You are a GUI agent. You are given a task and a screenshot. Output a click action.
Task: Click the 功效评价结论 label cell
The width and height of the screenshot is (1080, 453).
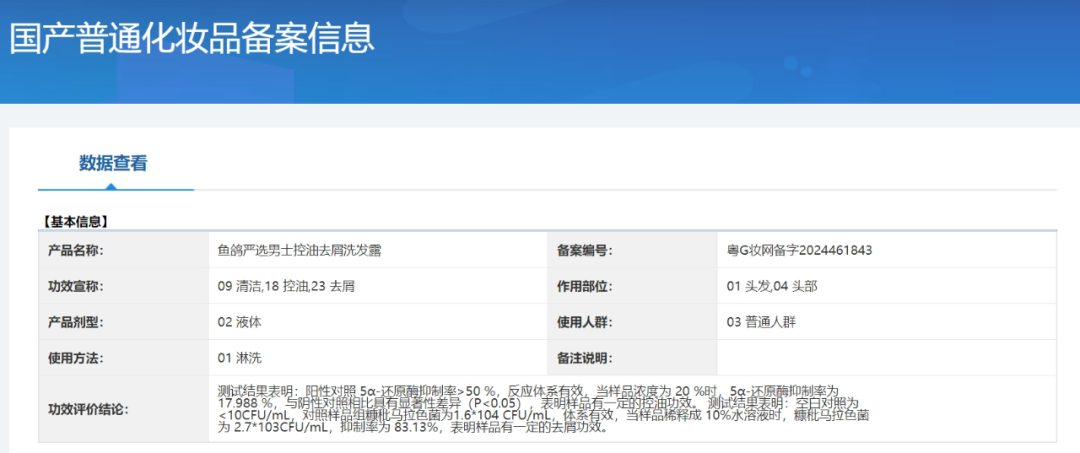click(x=124, y=409)
